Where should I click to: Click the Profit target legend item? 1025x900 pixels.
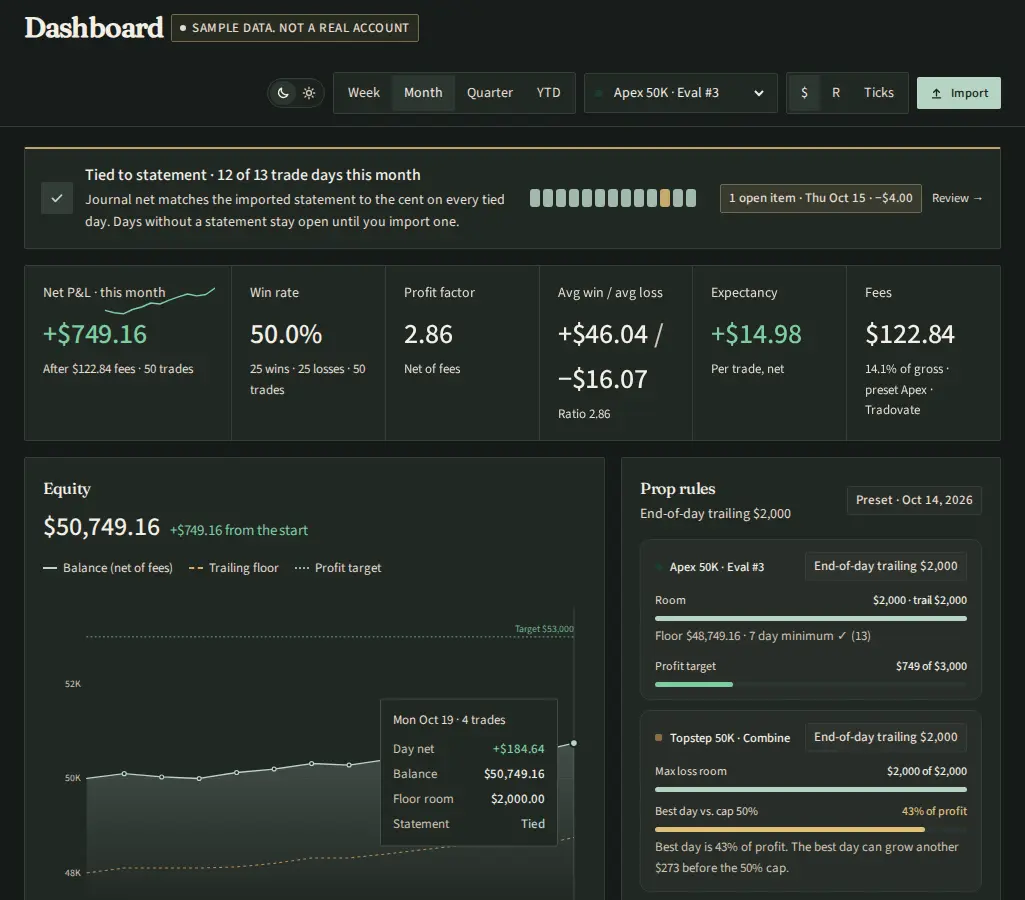coord(338,568)
